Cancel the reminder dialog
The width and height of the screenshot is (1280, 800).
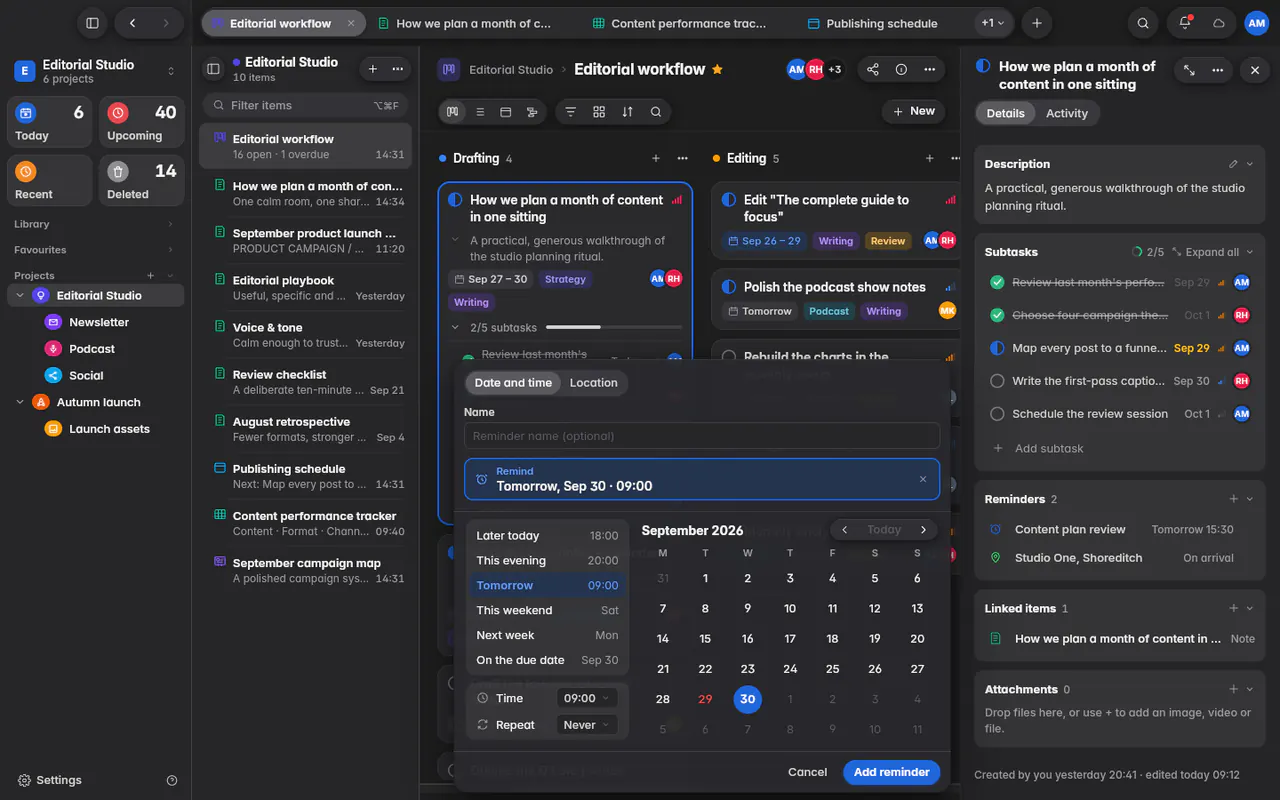pyautogui.click(x=807, y=772)
